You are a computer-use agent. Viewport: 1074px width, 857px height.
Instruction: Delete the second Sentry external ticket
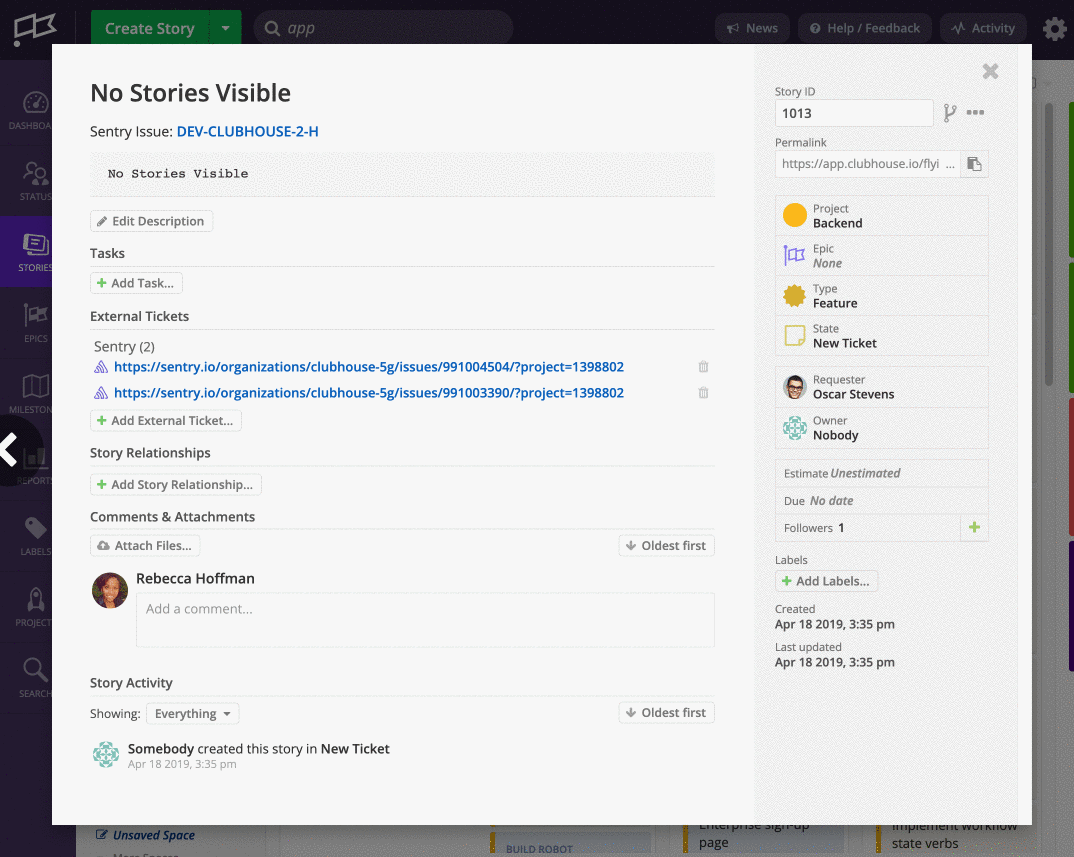click(703, 393)
